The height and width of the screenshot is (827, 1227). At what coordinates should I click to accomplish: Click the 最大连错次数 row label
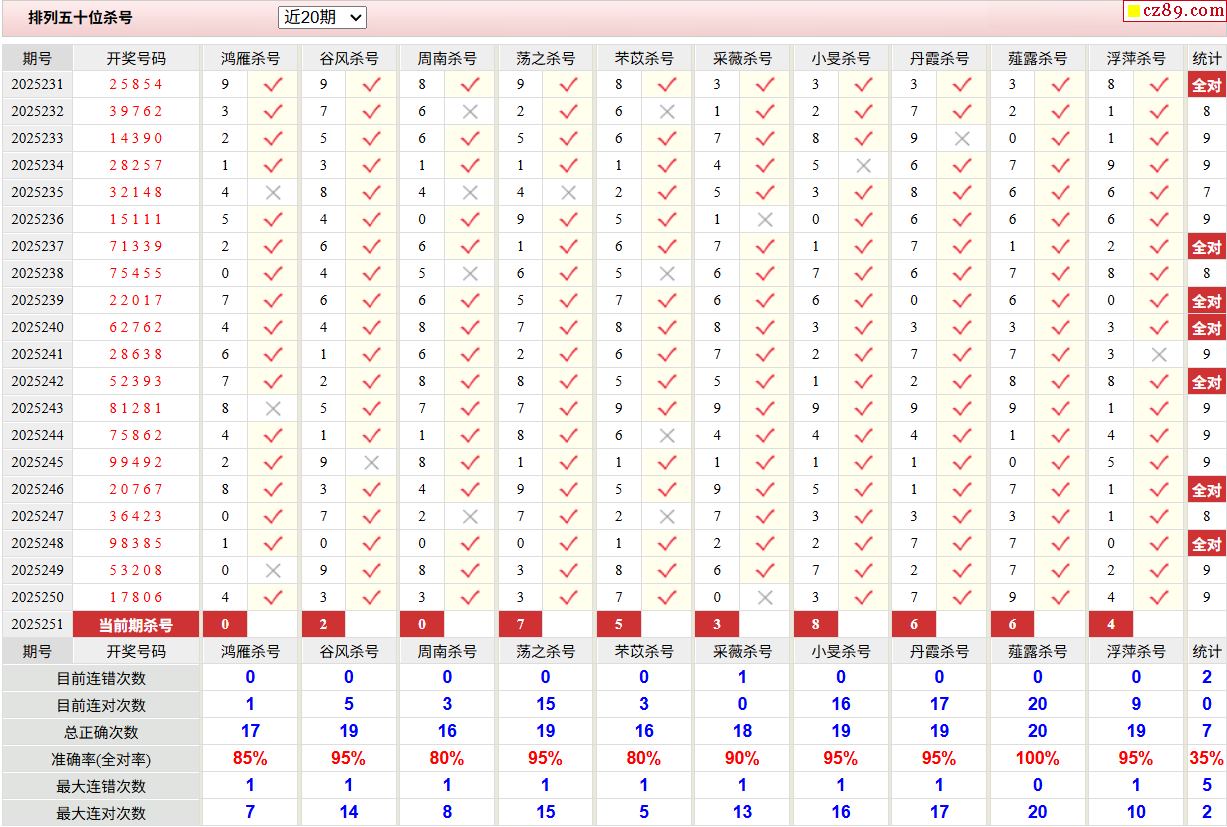pos(101,786)
